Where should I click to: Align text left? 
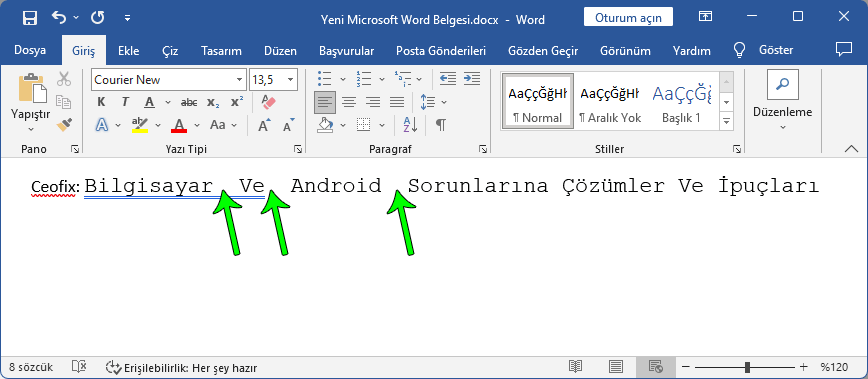[325, 102]
